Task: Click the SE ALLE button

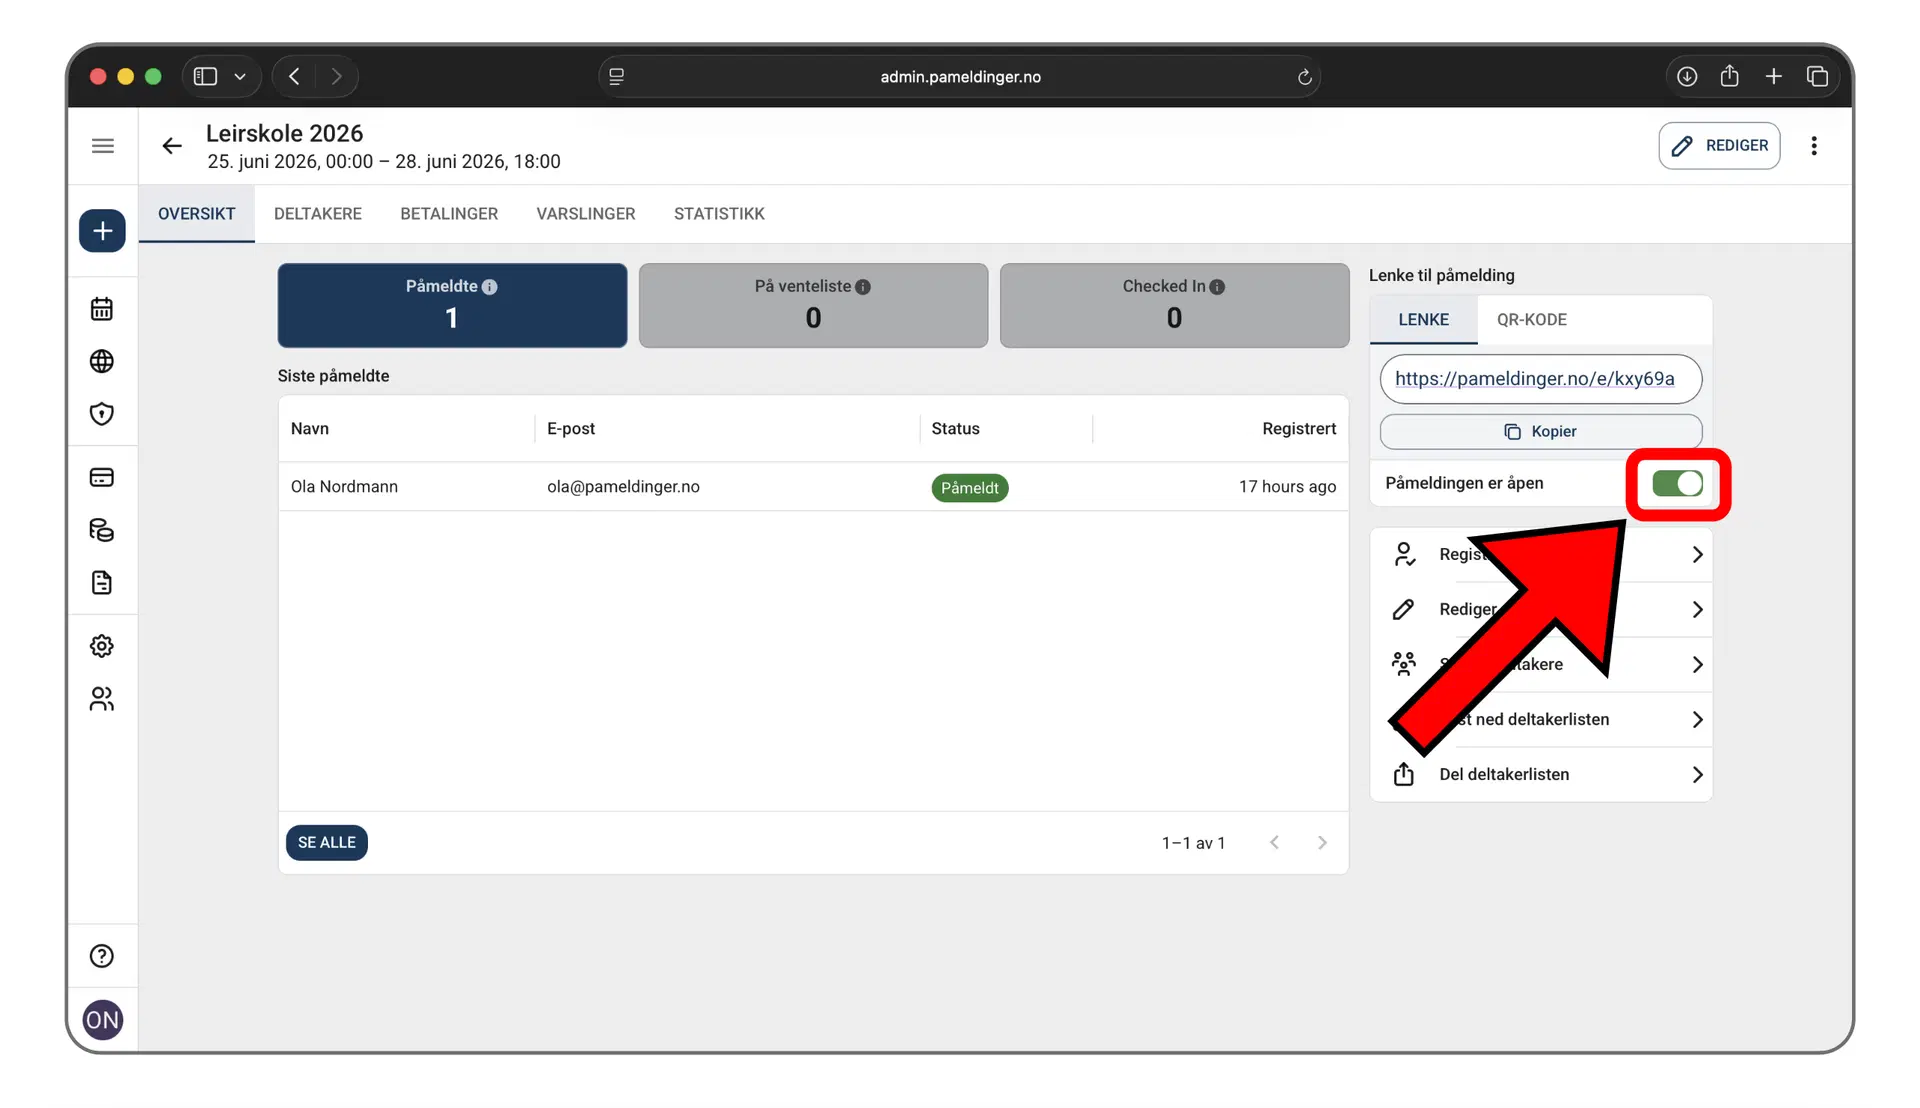Action: pyautogui.click(x=326, y=843)
